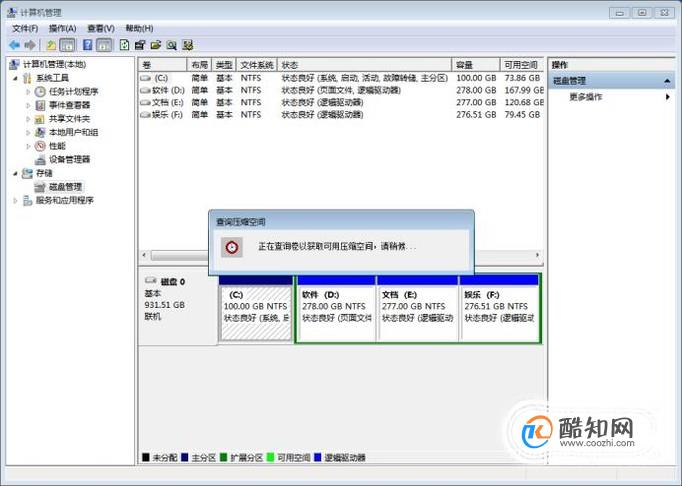
Task: Click the volume list scrollbar left arrow
Action: click(144, 255)
